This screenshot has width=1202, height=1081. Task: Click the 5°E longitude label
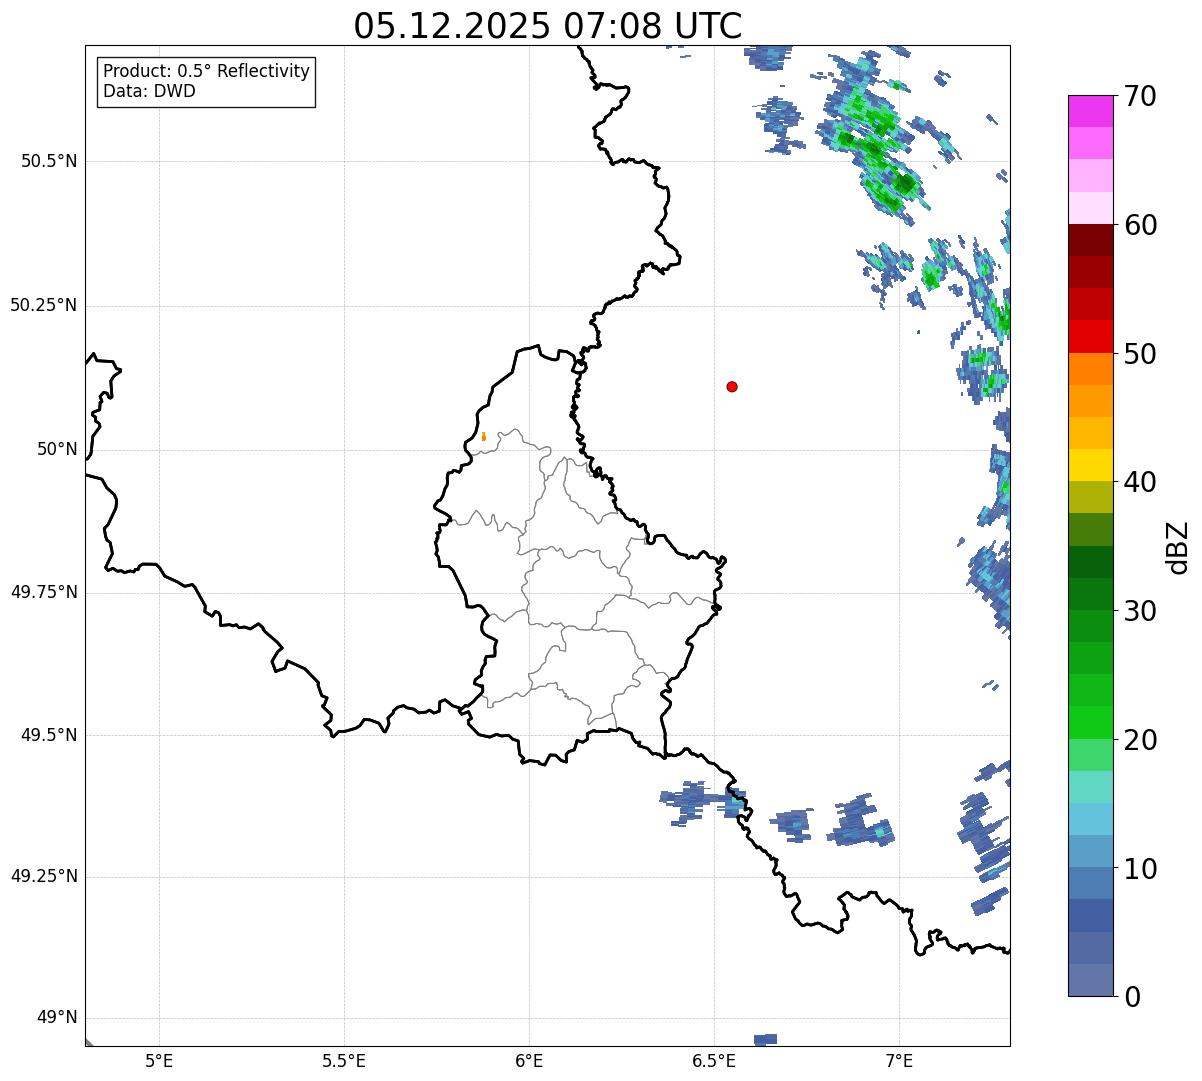pyautogui.click(x=159, y=1060)
